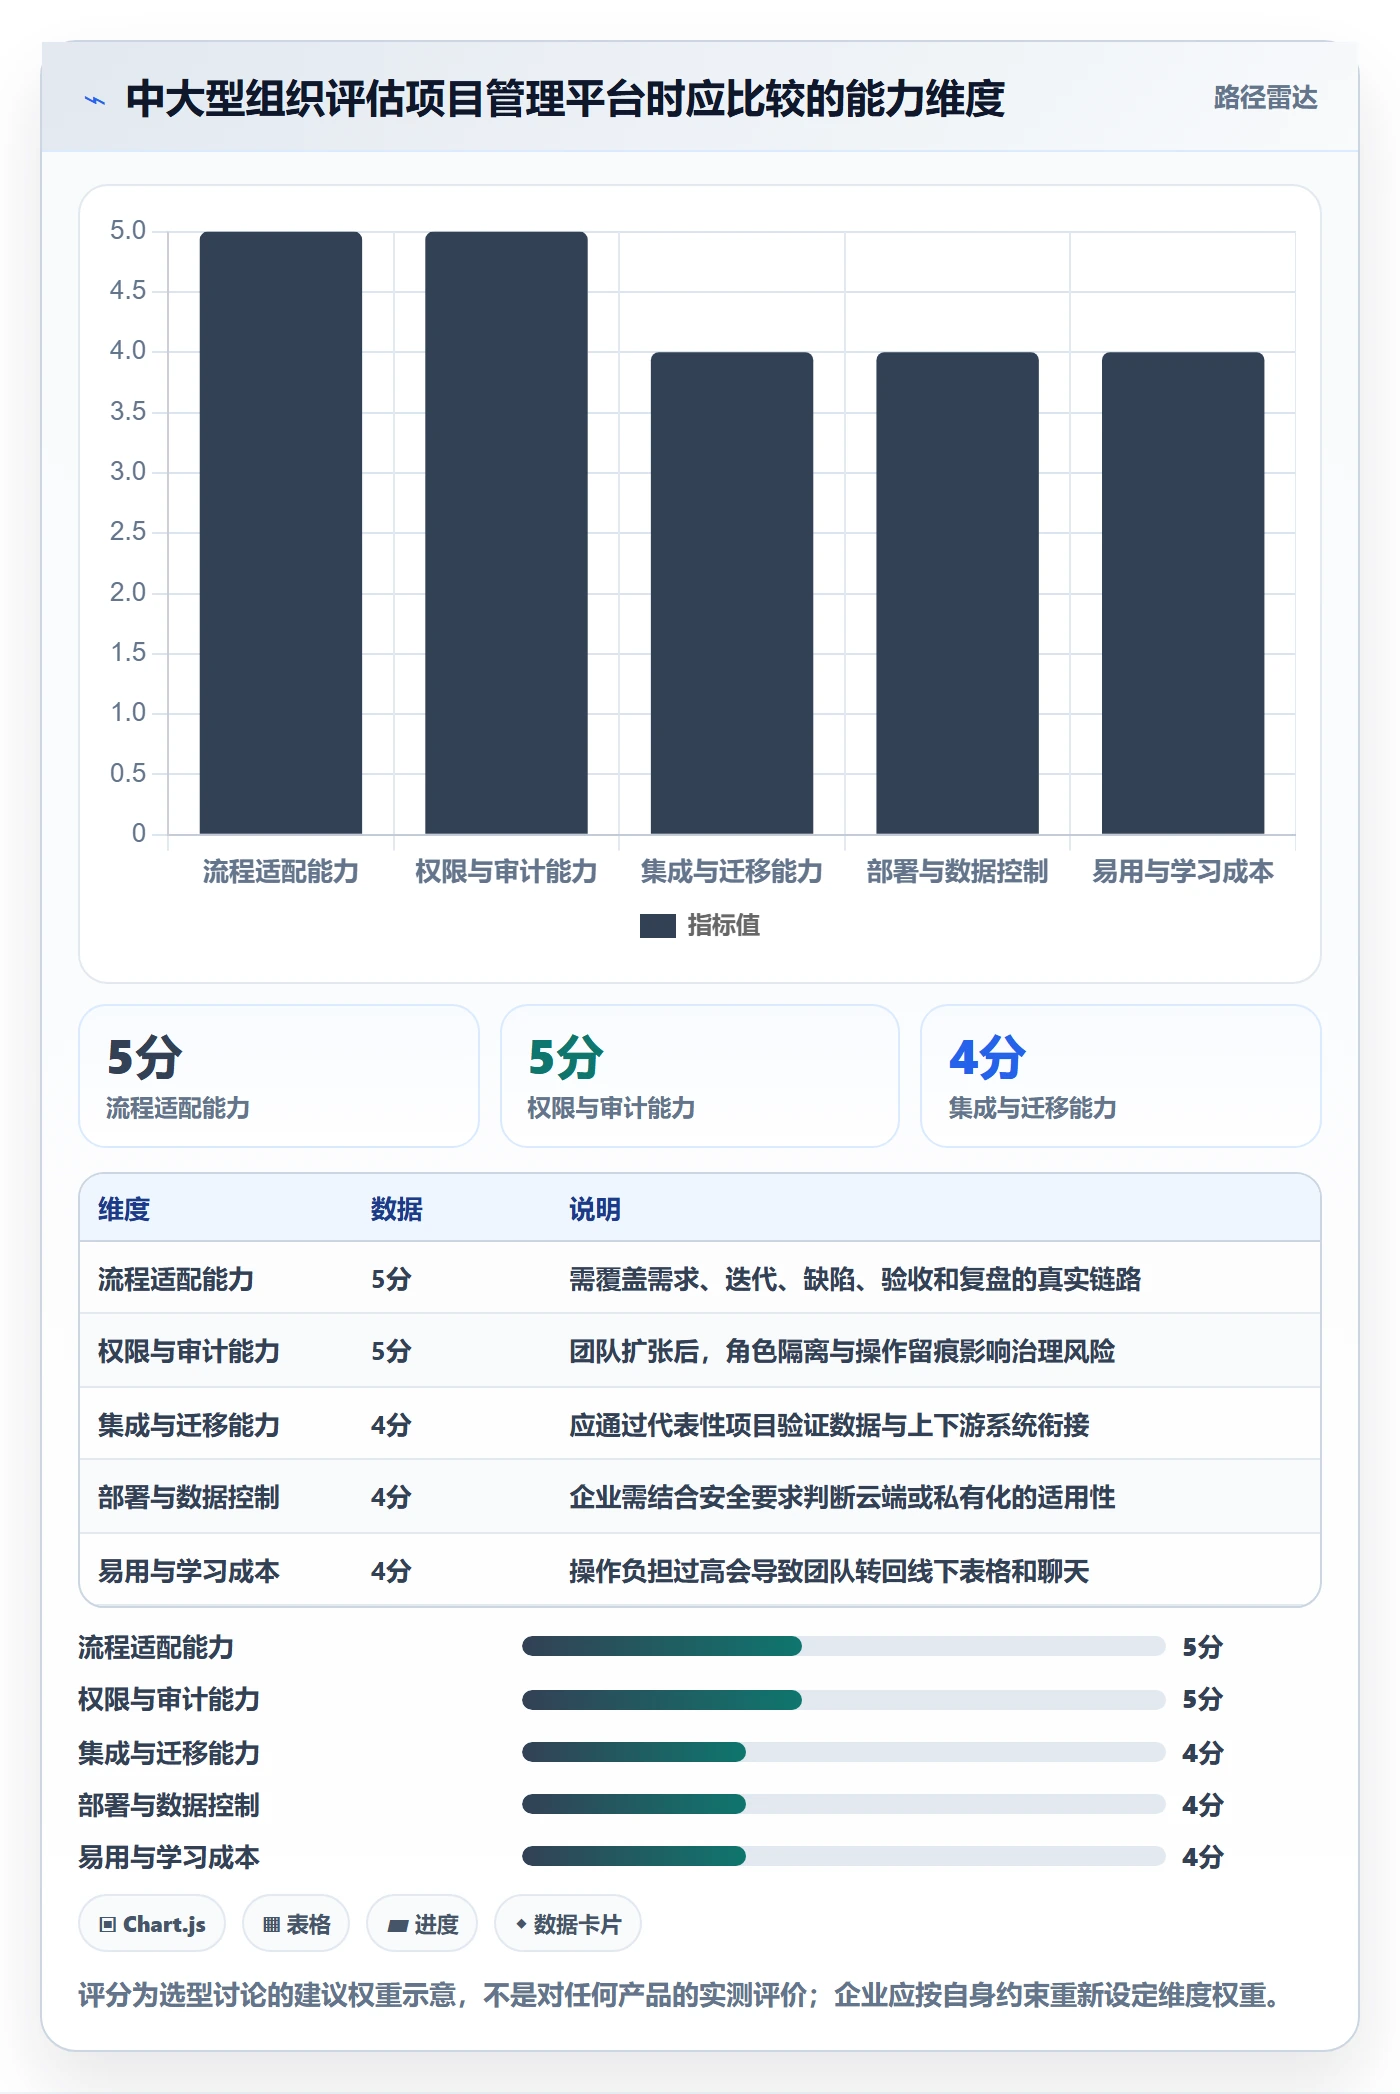Screen dimensions: 1400x2094
Task: Click the 进度 tag chip
Action: [x=422, y=1924]
